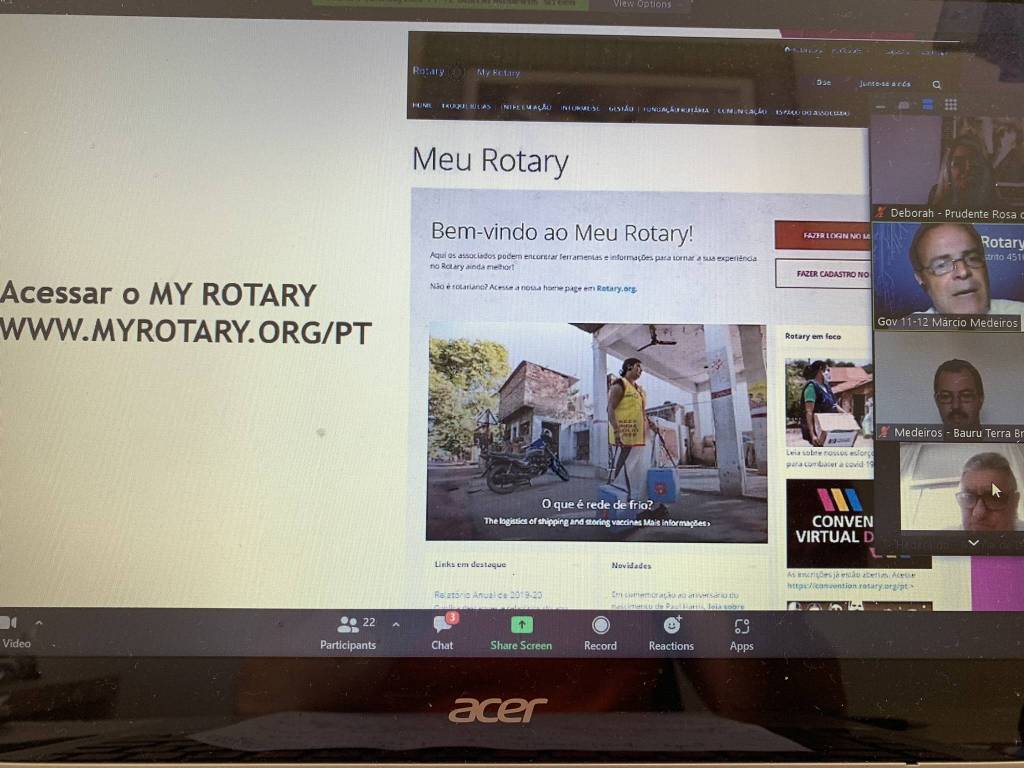This screenshot has height=768, width=1024.
Task: Open the HOME menu item in navbar
Action: pyautogui.click(x=422, y=108)
